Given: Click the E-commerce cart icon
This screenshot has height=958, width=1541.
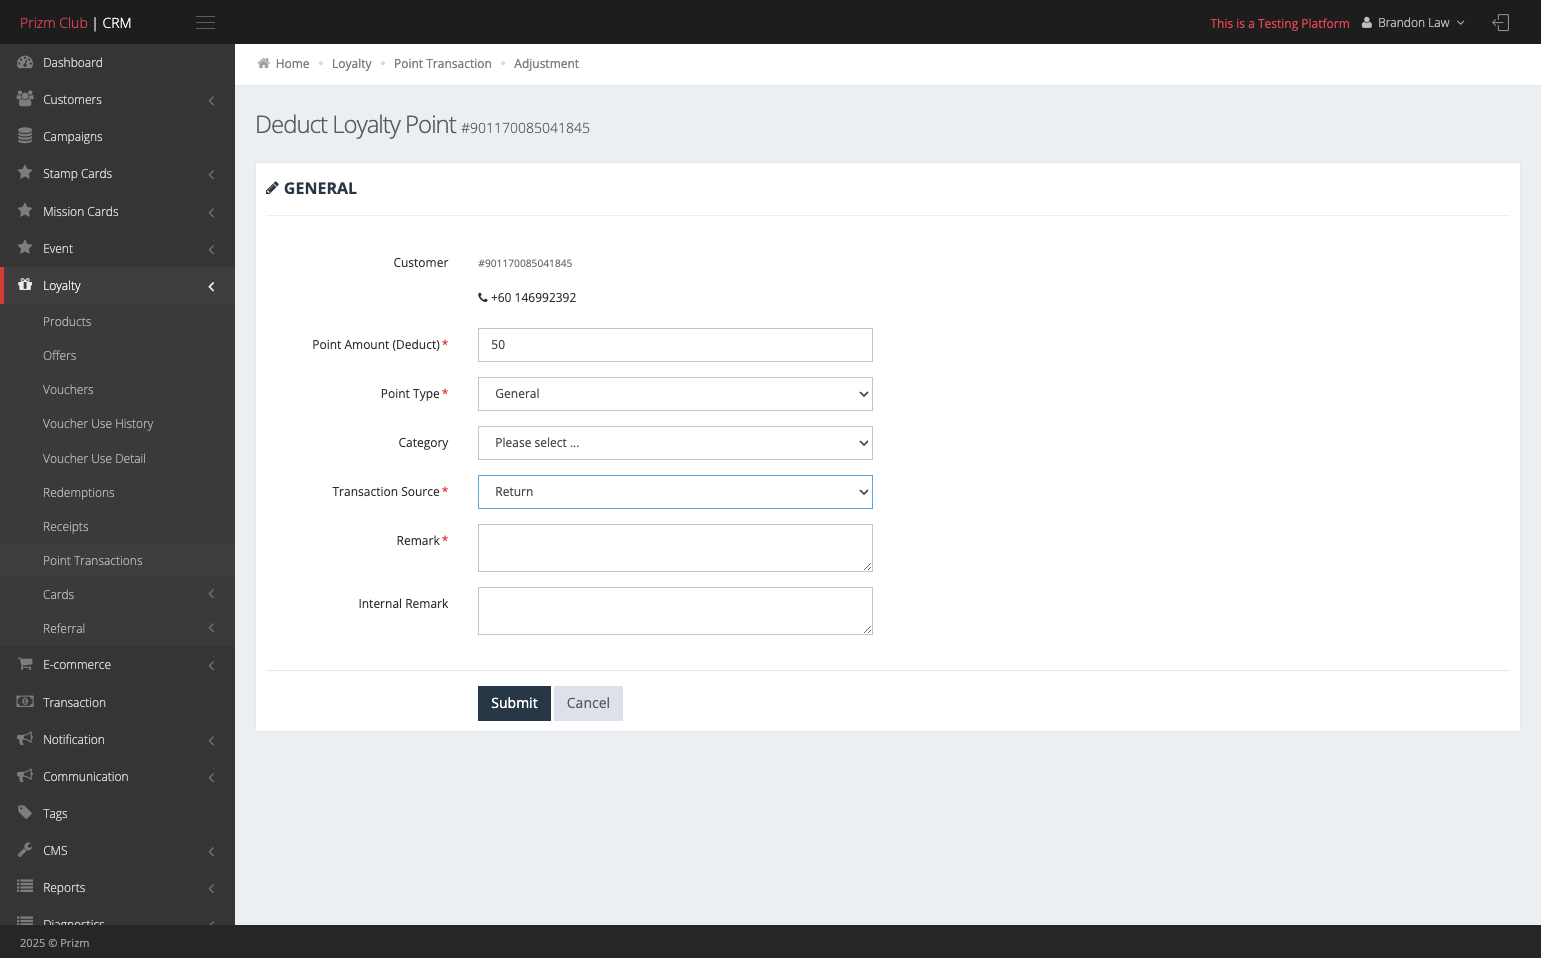Looking at the screenshot, I should pos(25,664).
